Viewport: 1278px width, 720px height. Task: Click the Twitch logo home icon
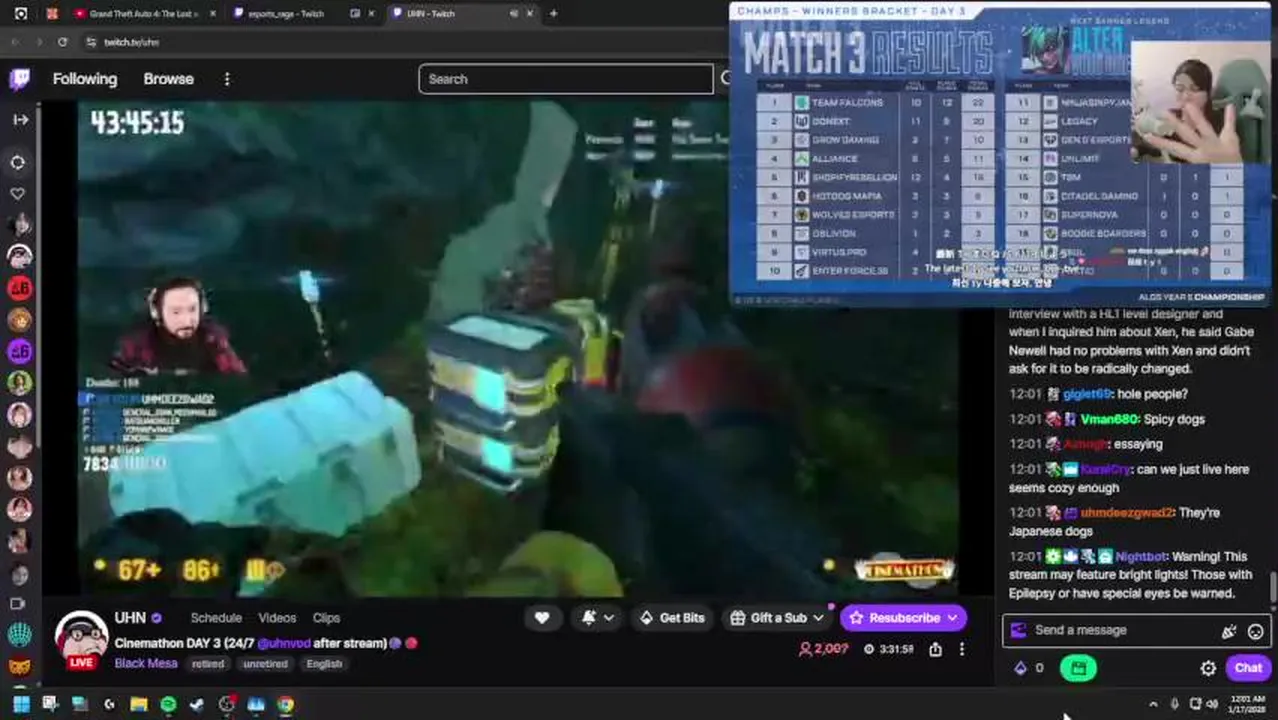tap(19, 79)
